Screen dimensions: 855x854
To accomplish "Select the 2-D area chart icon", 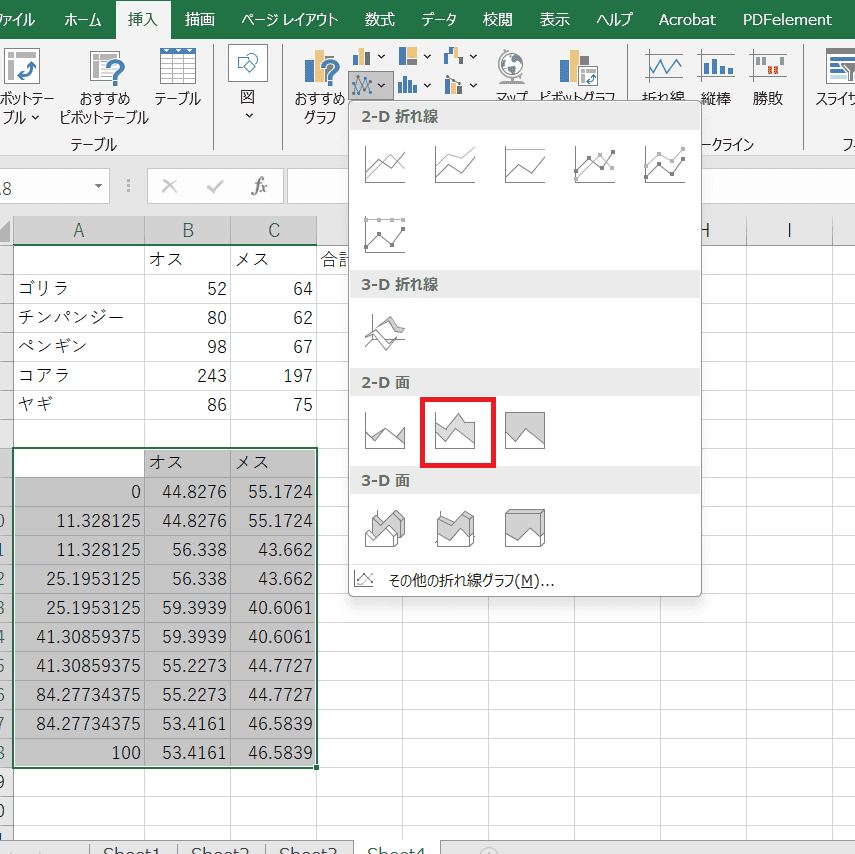I will [385, 431].
